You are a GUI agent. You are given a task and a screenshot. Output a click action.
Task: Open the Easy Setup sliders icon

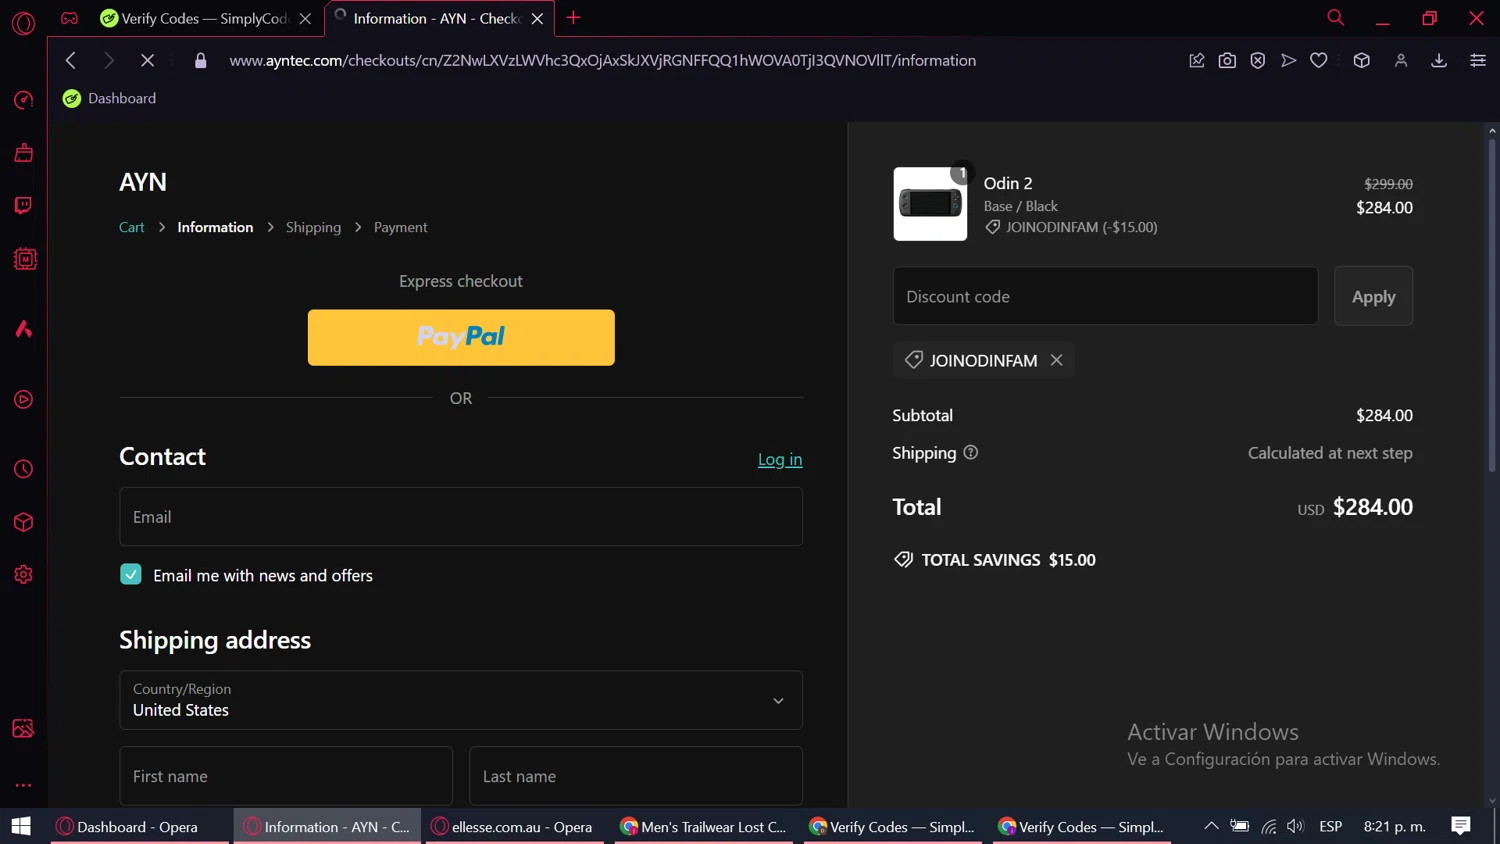click(1478, 60)
